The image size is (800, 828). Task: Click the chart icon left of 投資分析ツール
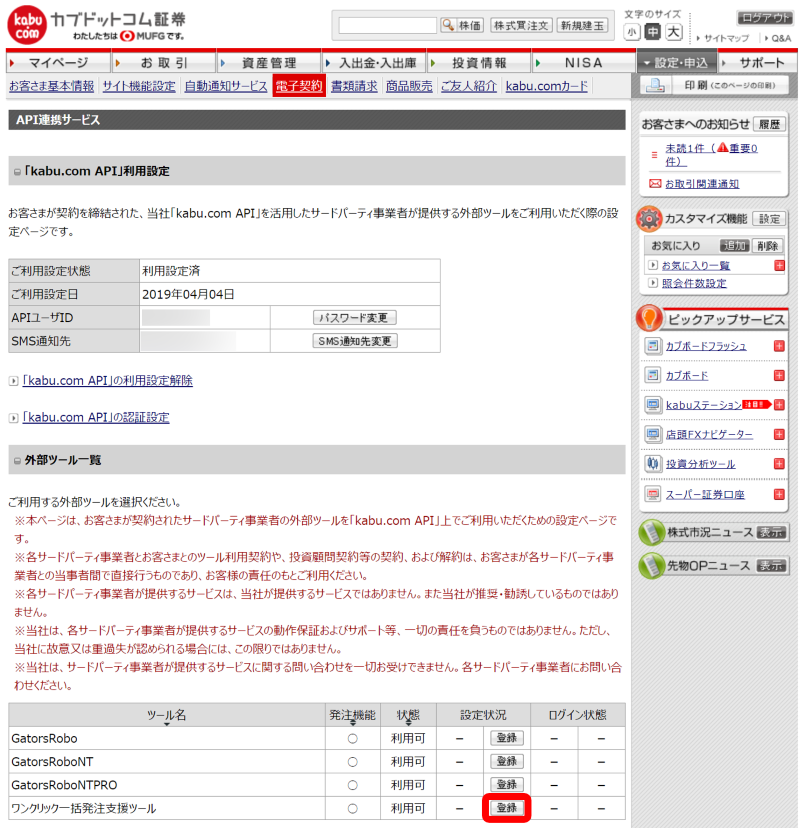653,464
